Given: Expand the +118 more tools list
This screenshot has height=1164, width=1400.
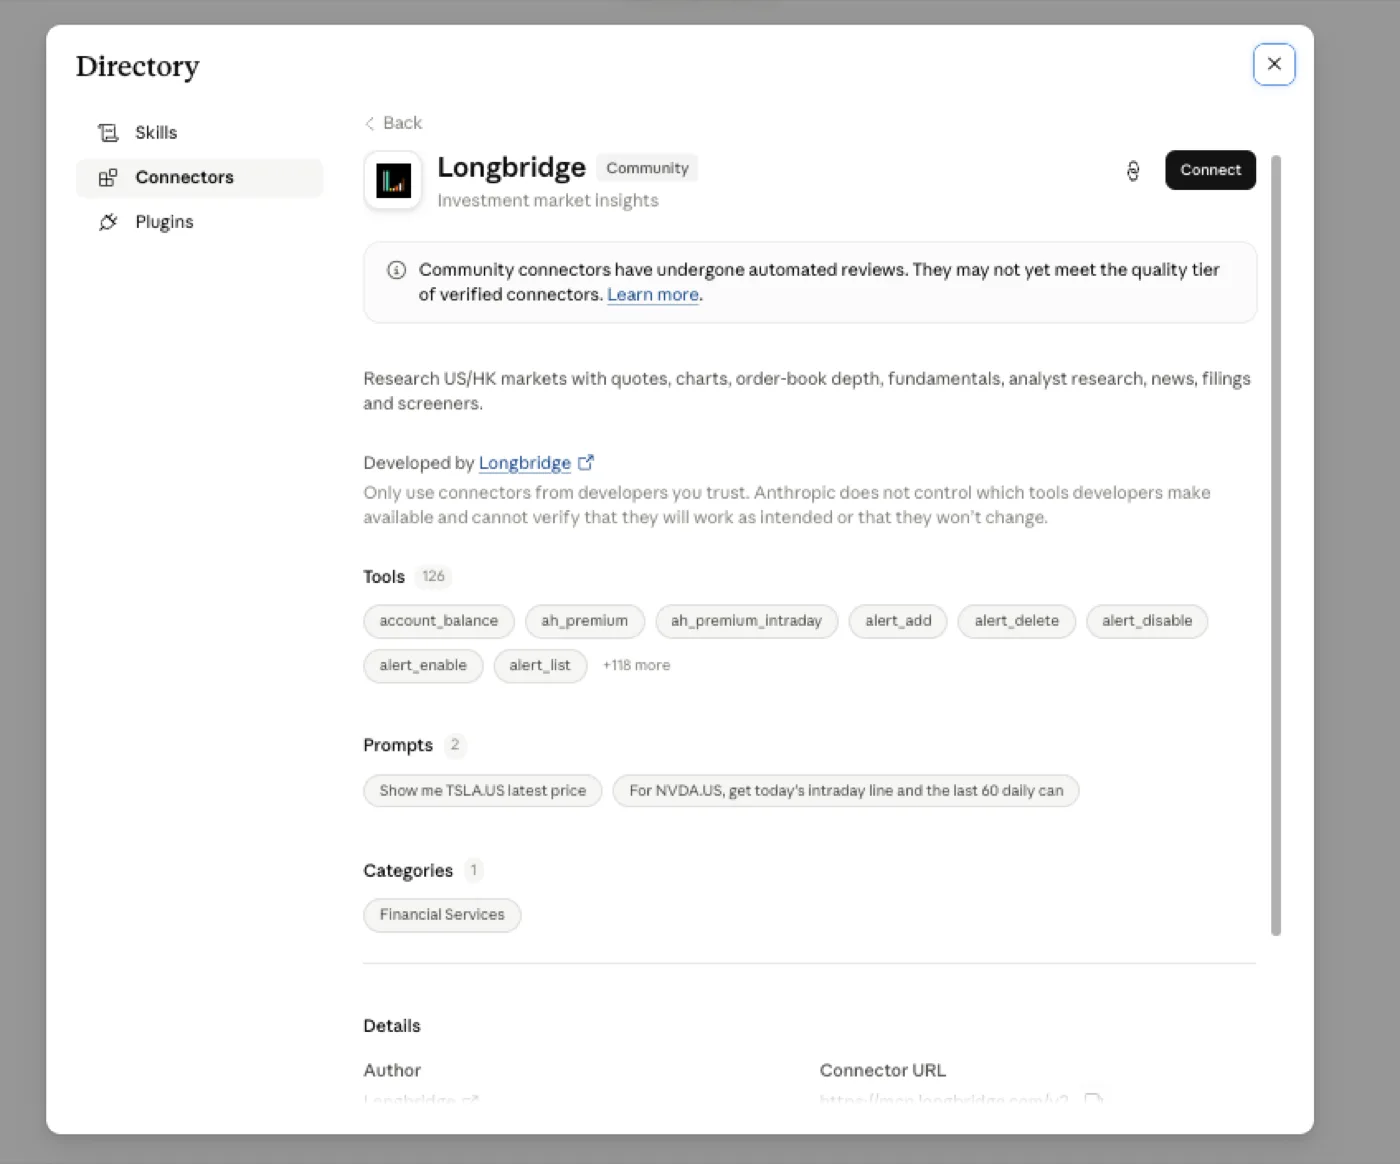Looking at the screenshot, I should click(x=636, y=665).
